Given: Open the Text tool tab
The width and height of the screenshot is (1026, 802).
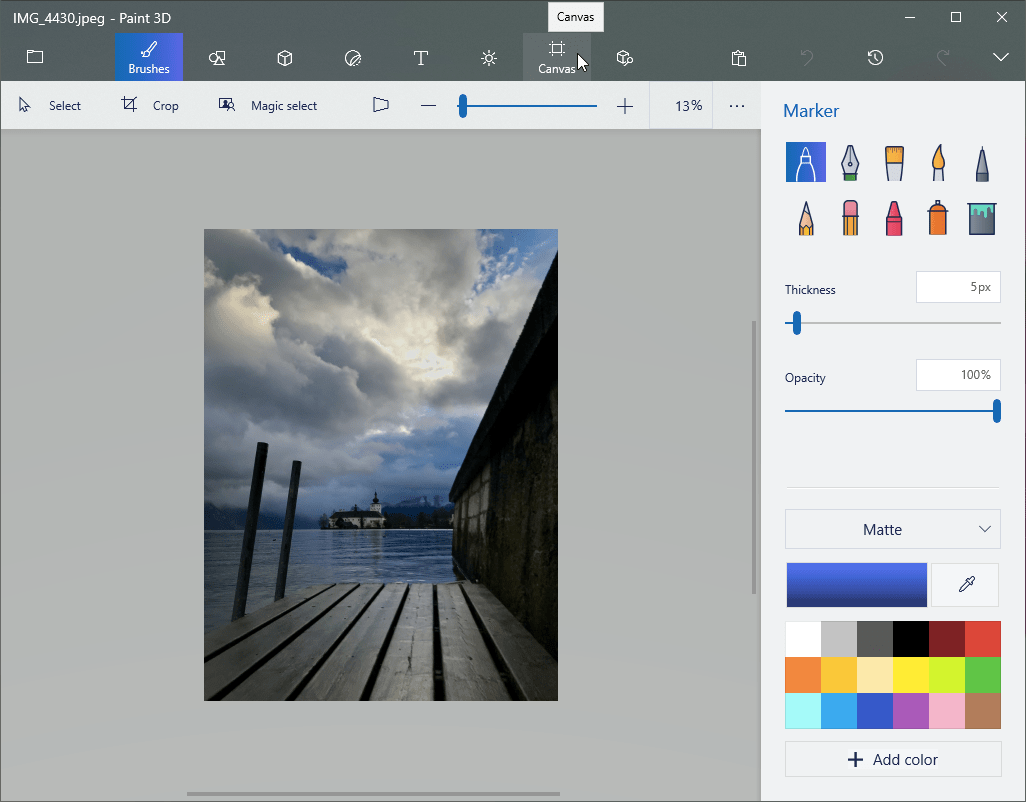Looking at the screenshot, I should tap(421, 58).
